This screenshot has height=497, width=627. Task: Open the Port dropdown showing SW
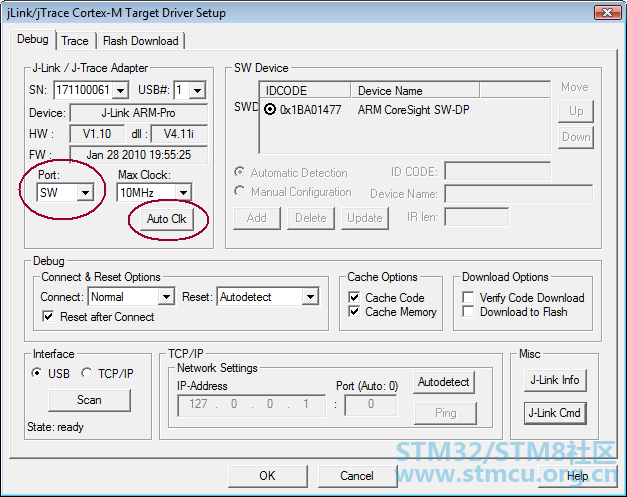pyautogui.click(x=85, y=193)
